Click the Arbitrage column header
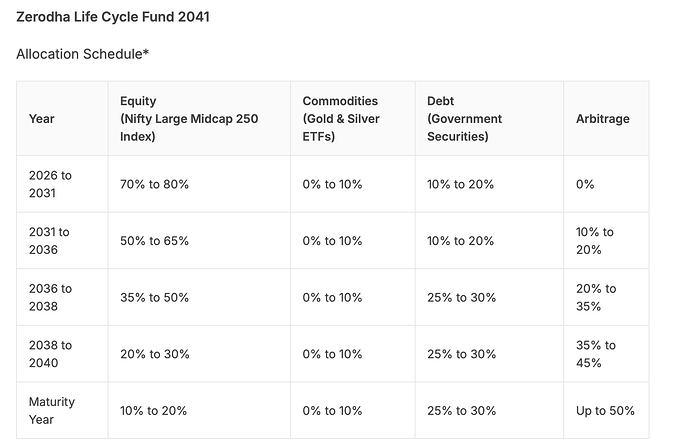 point(603,119)
